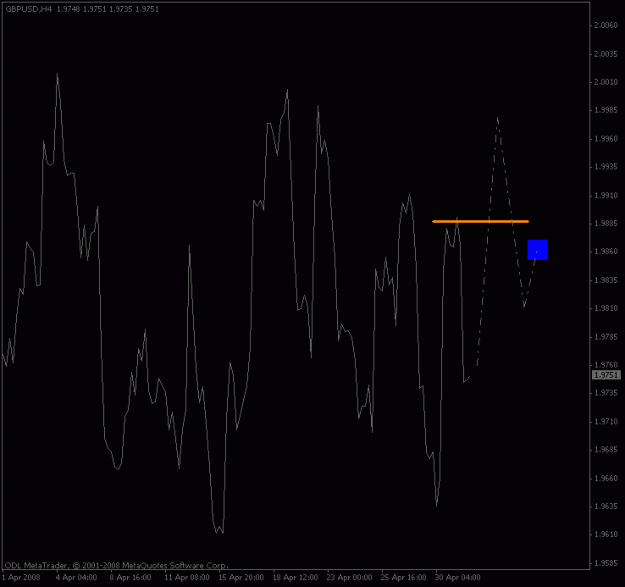Viewport: 625px width, 587px height.
Task: Click the blue square marker on chart
Action: [x=538, y=250]
